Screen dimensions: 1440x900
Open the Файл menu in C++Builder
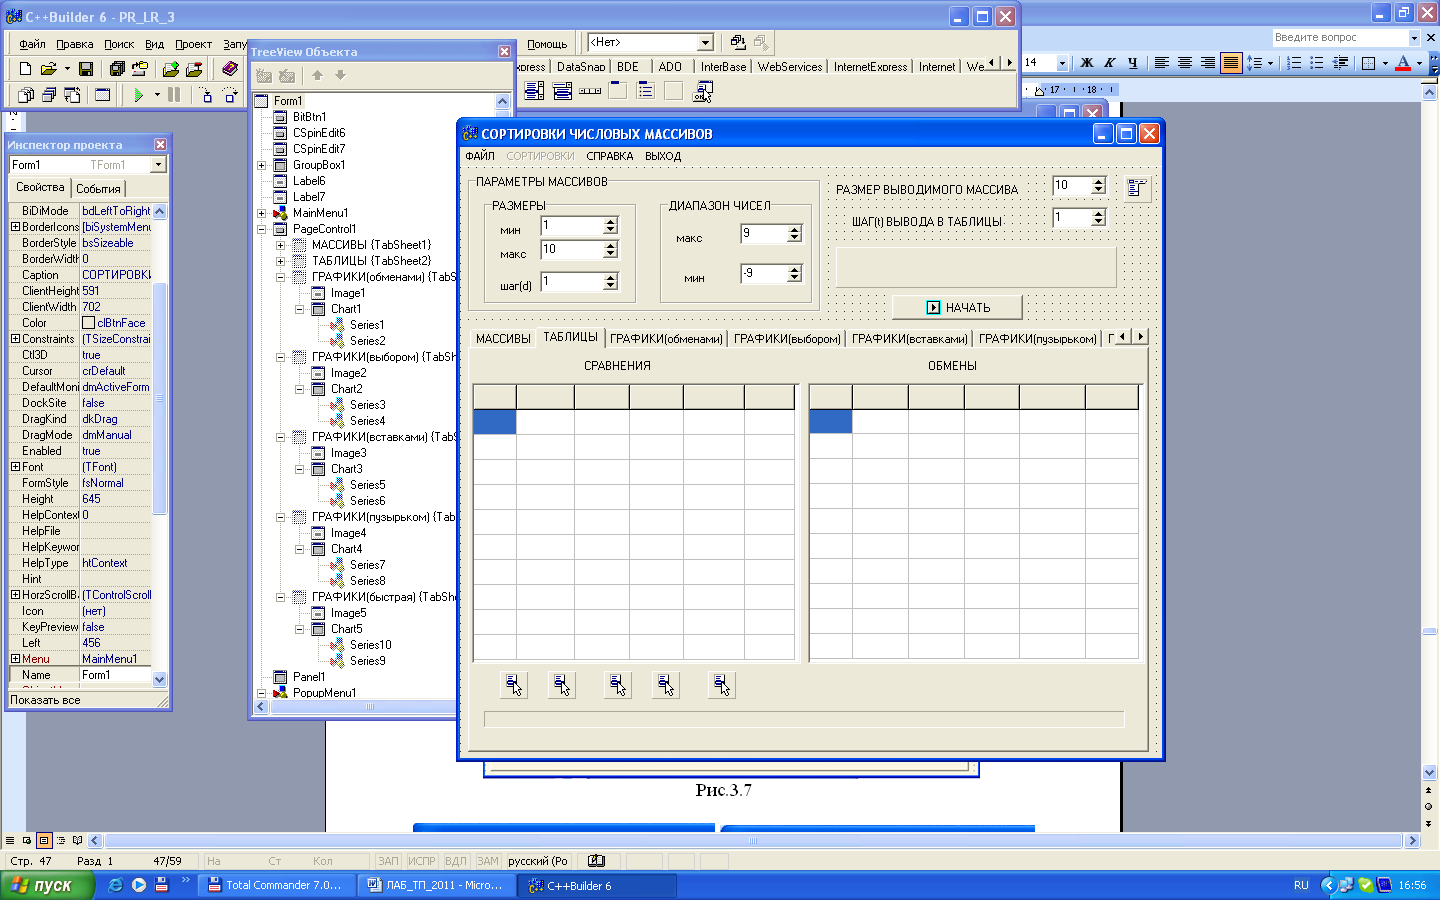32,44
